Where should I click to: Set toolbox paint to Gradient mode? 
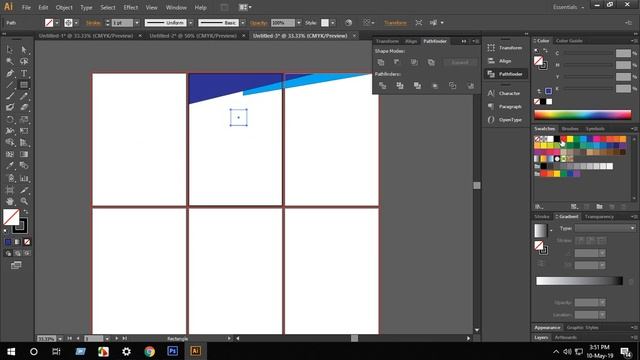coord(17,242)
